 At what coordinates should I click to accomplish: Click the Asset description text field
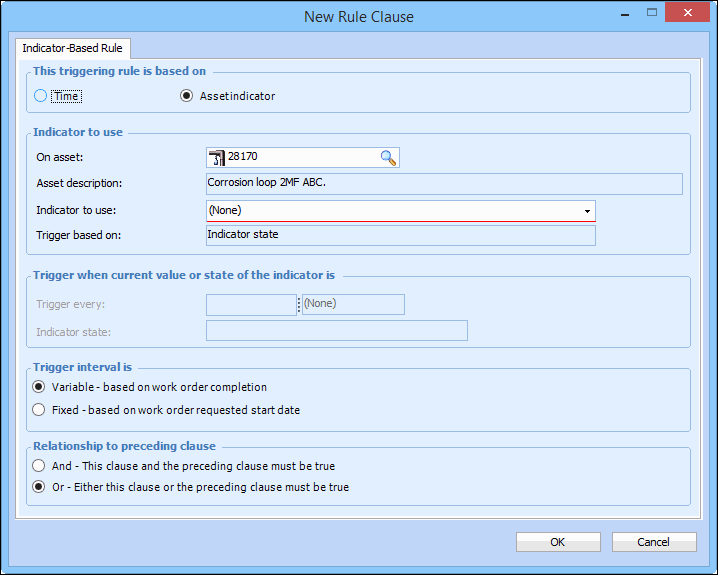coord(443,183)
